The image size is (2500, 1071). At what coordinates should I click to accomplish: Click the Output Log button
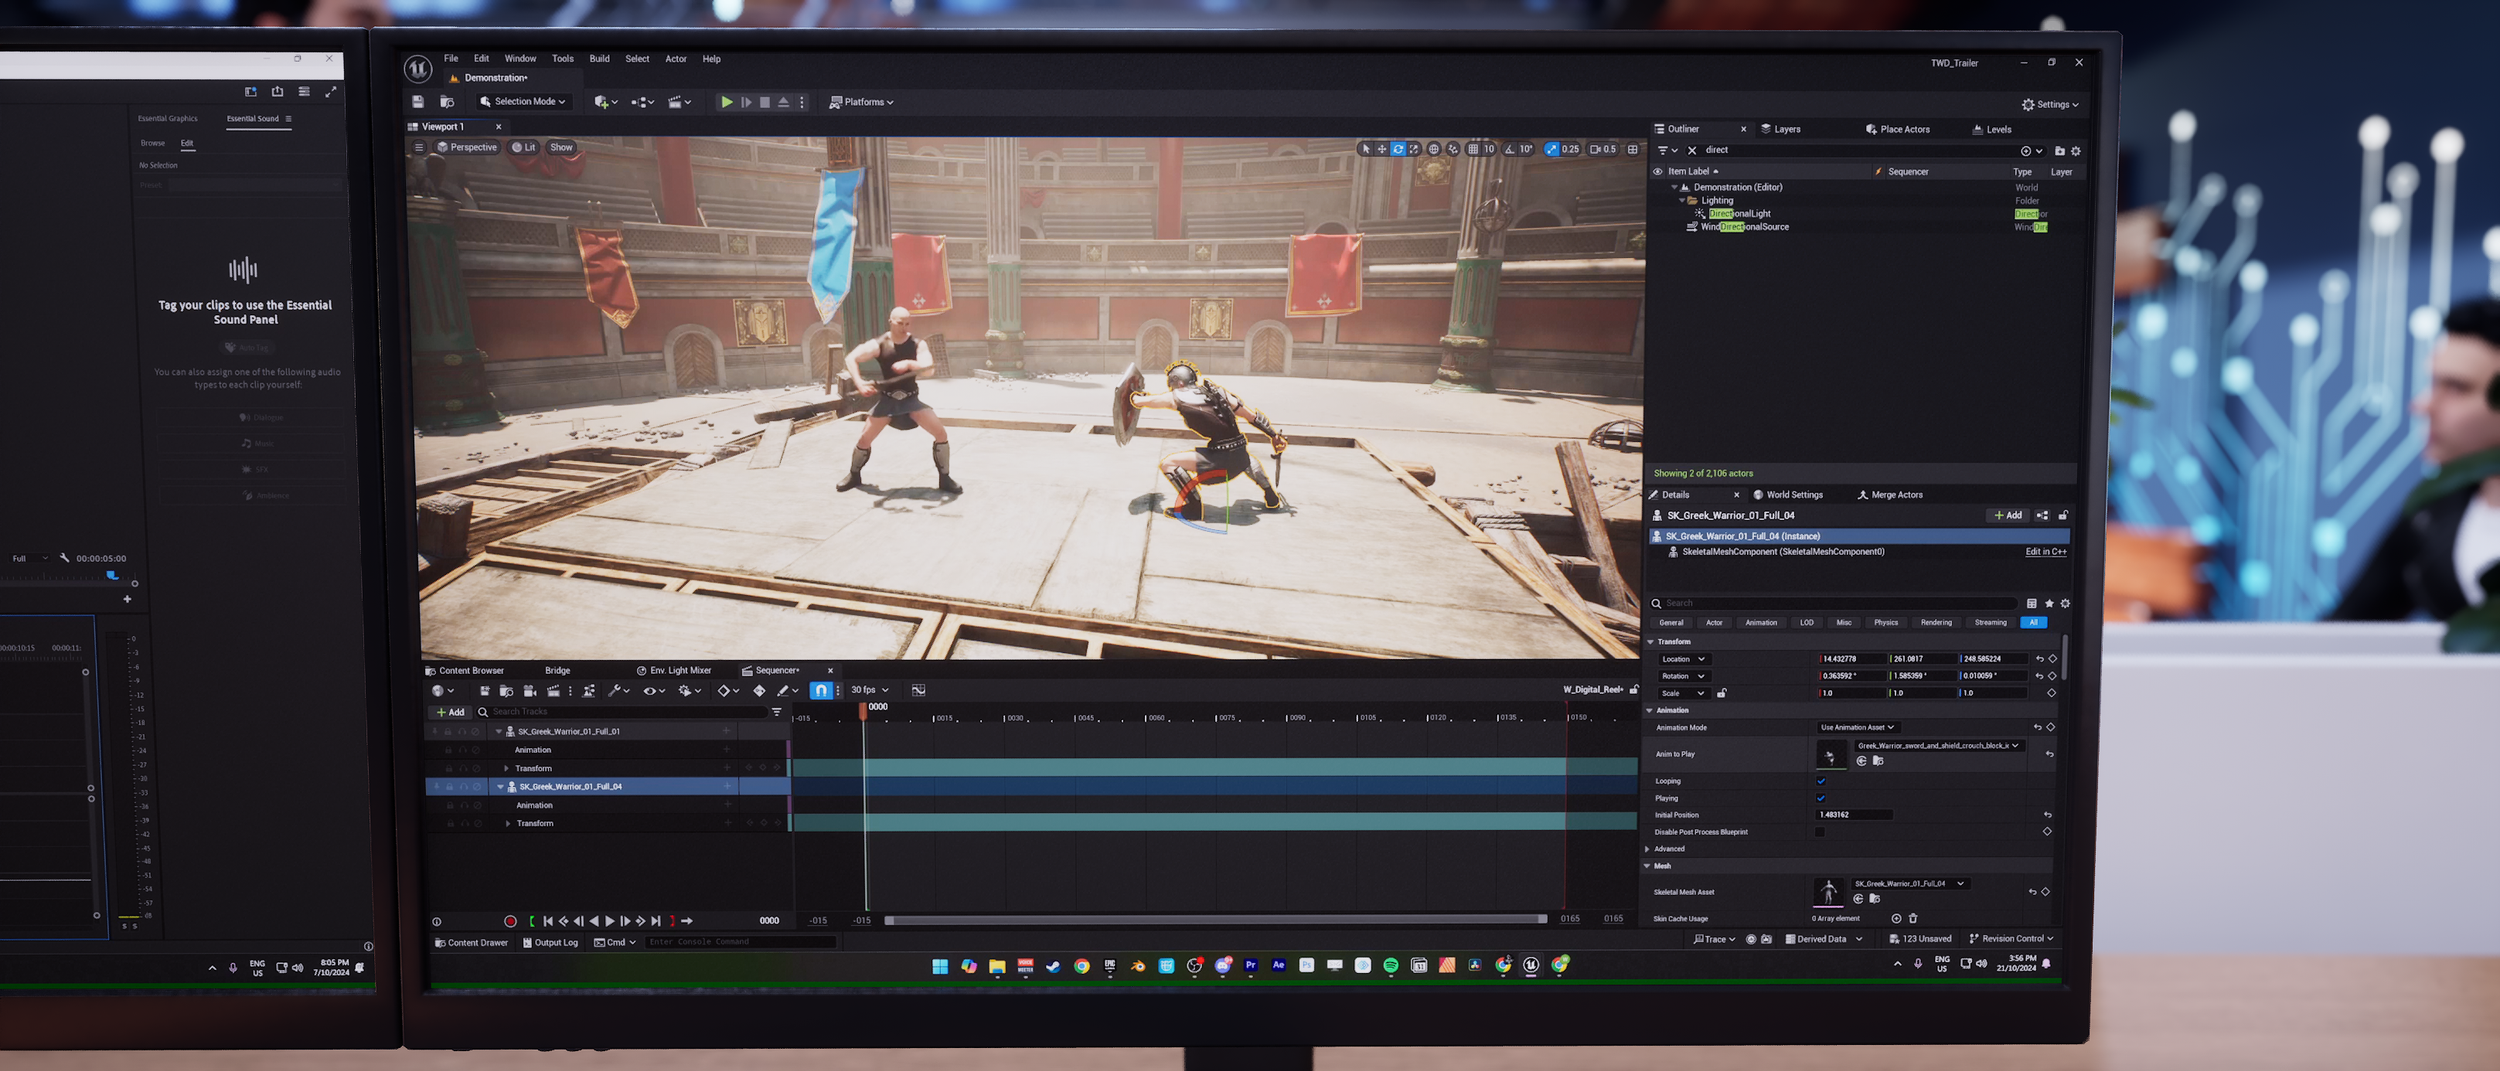550,942
